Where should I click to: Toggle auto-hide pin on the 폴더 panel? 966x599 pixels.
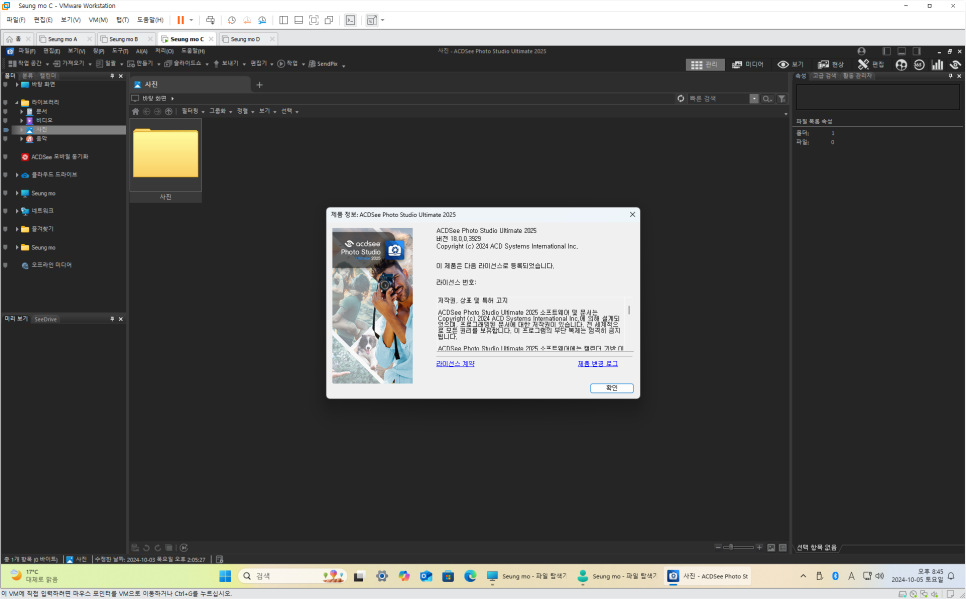click(113, 76)
